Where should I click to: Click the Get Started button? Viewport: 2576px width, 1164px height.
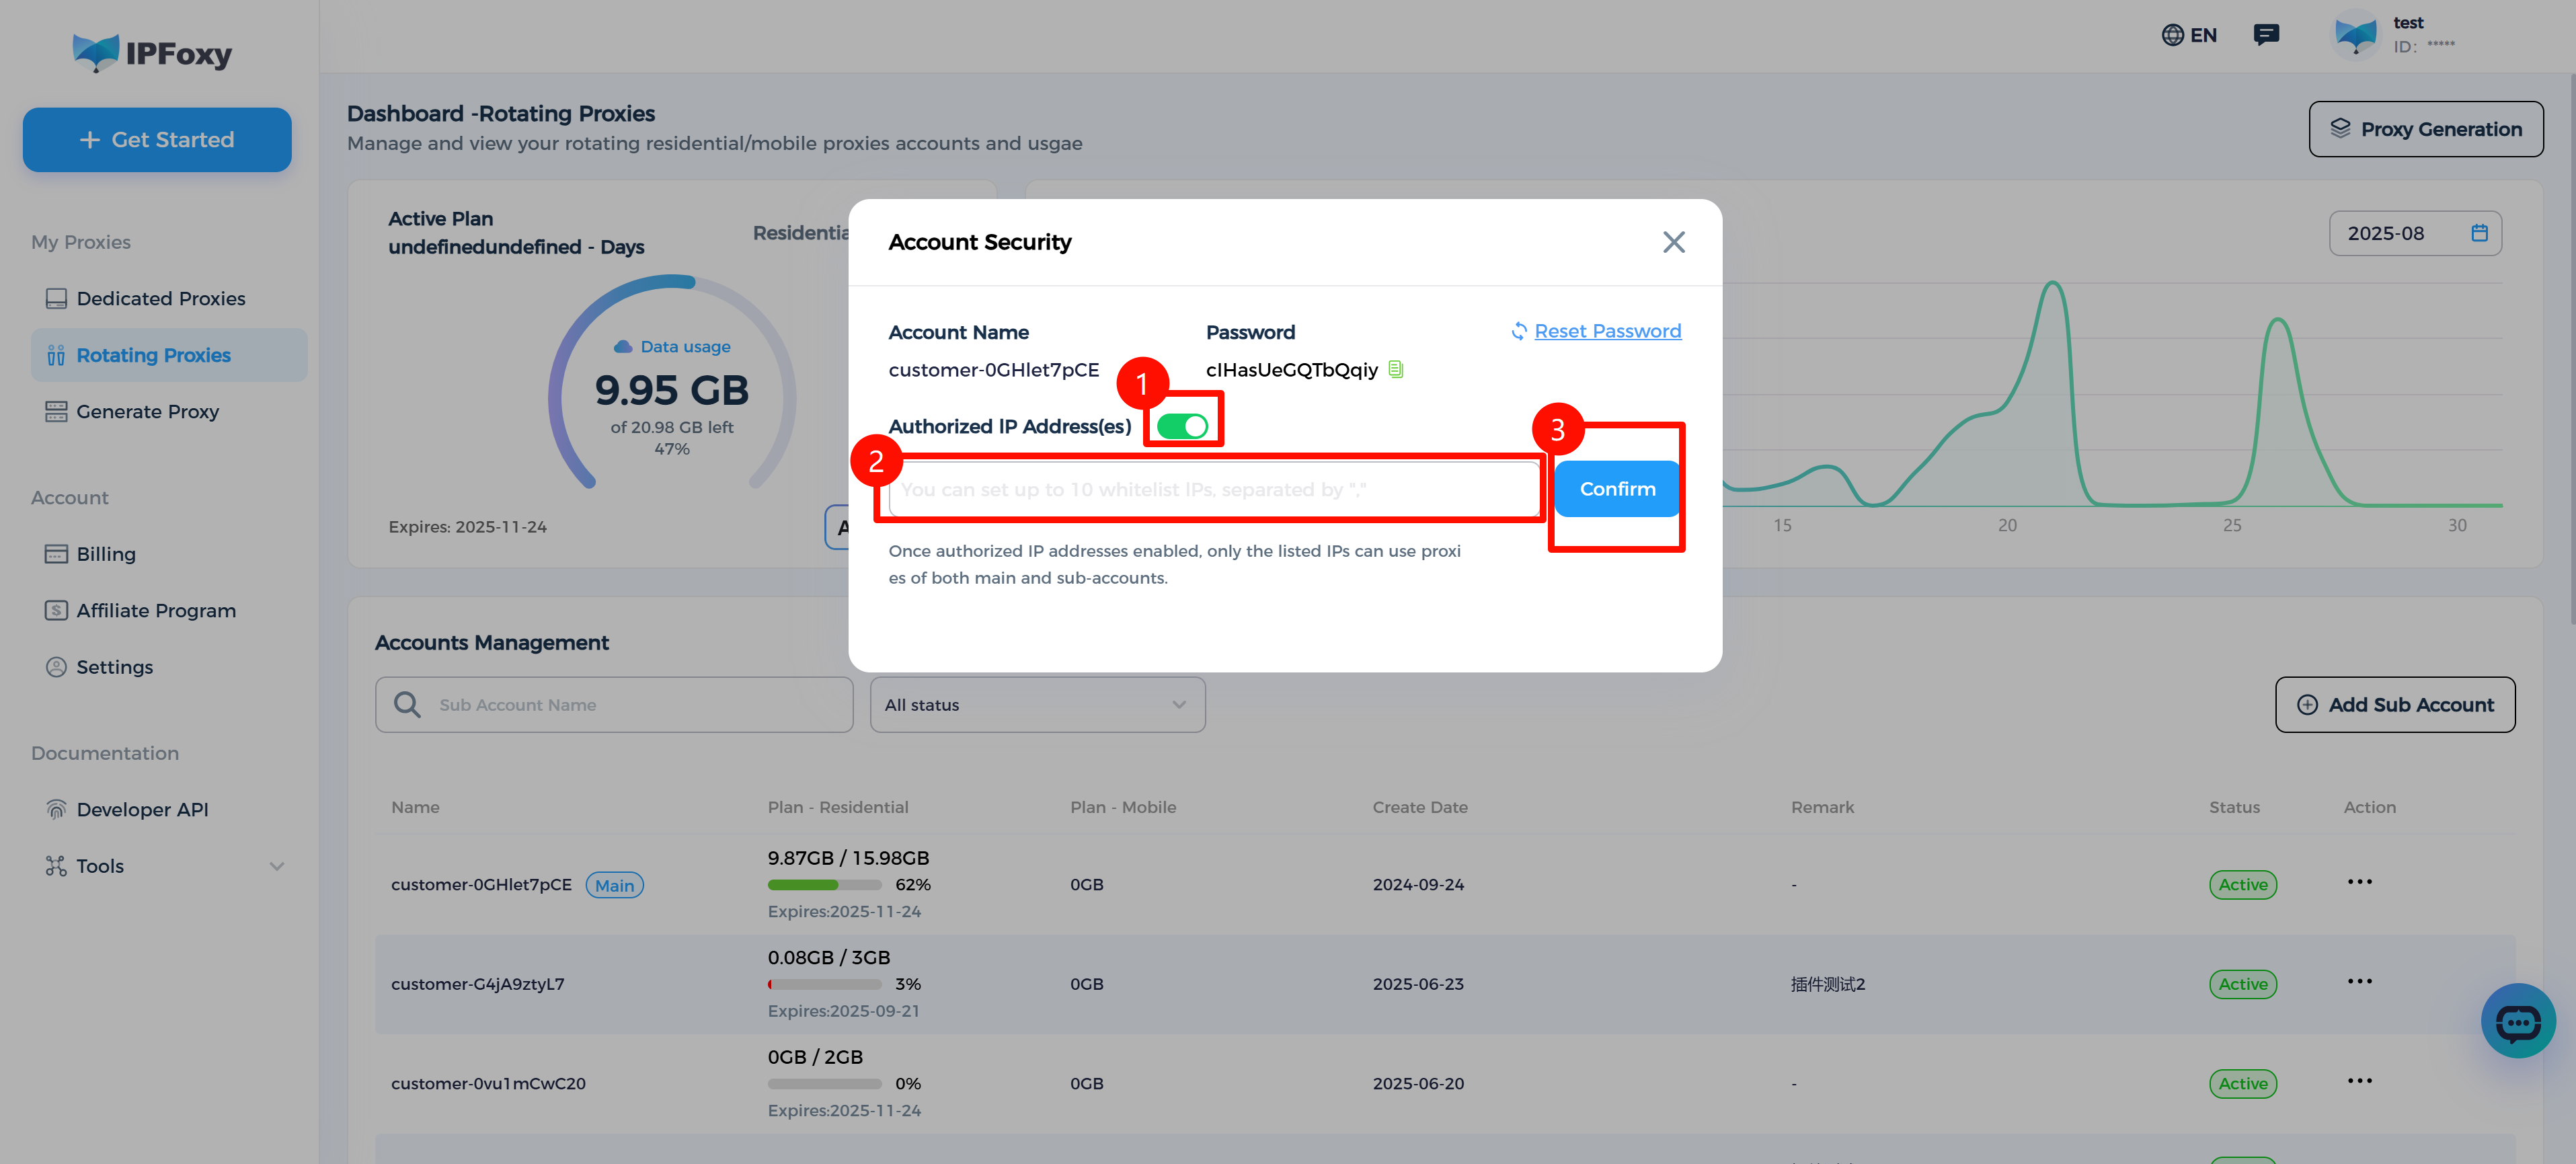tap(157, 140)
